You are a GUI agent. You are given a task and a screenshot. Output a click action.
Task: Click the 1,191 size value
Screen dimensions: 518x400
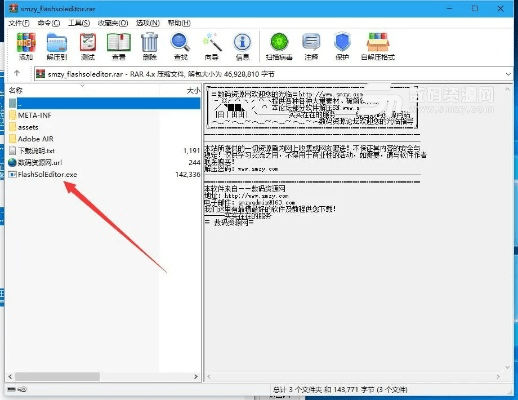pos(191,151)
